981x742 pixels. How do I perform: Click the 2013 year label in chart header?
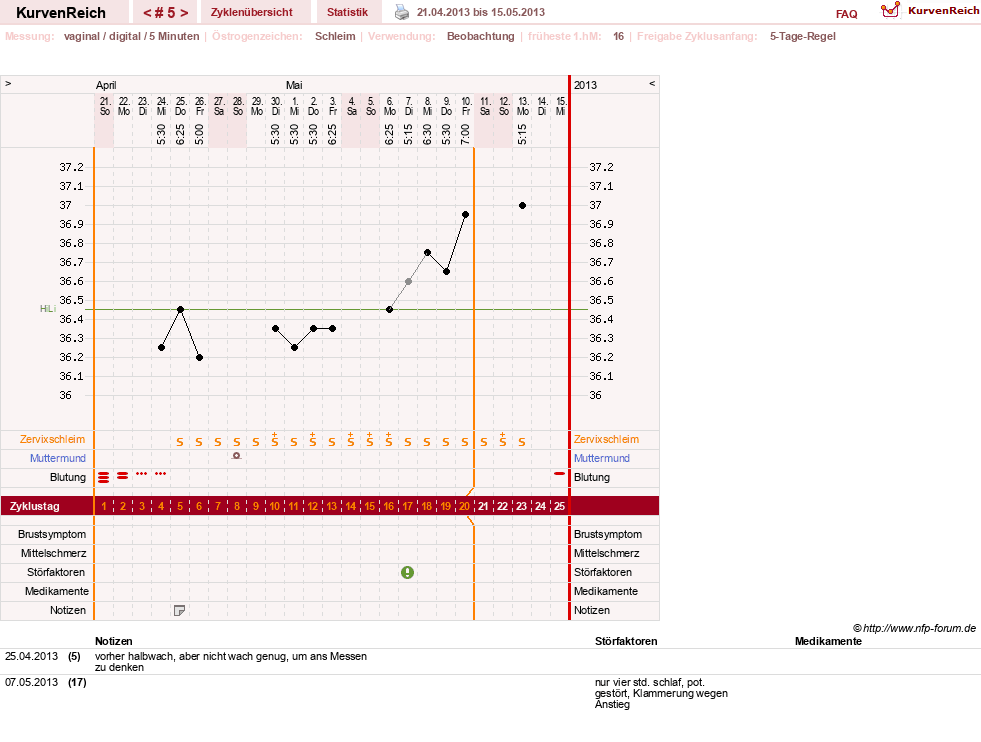[x=586, y=85]
